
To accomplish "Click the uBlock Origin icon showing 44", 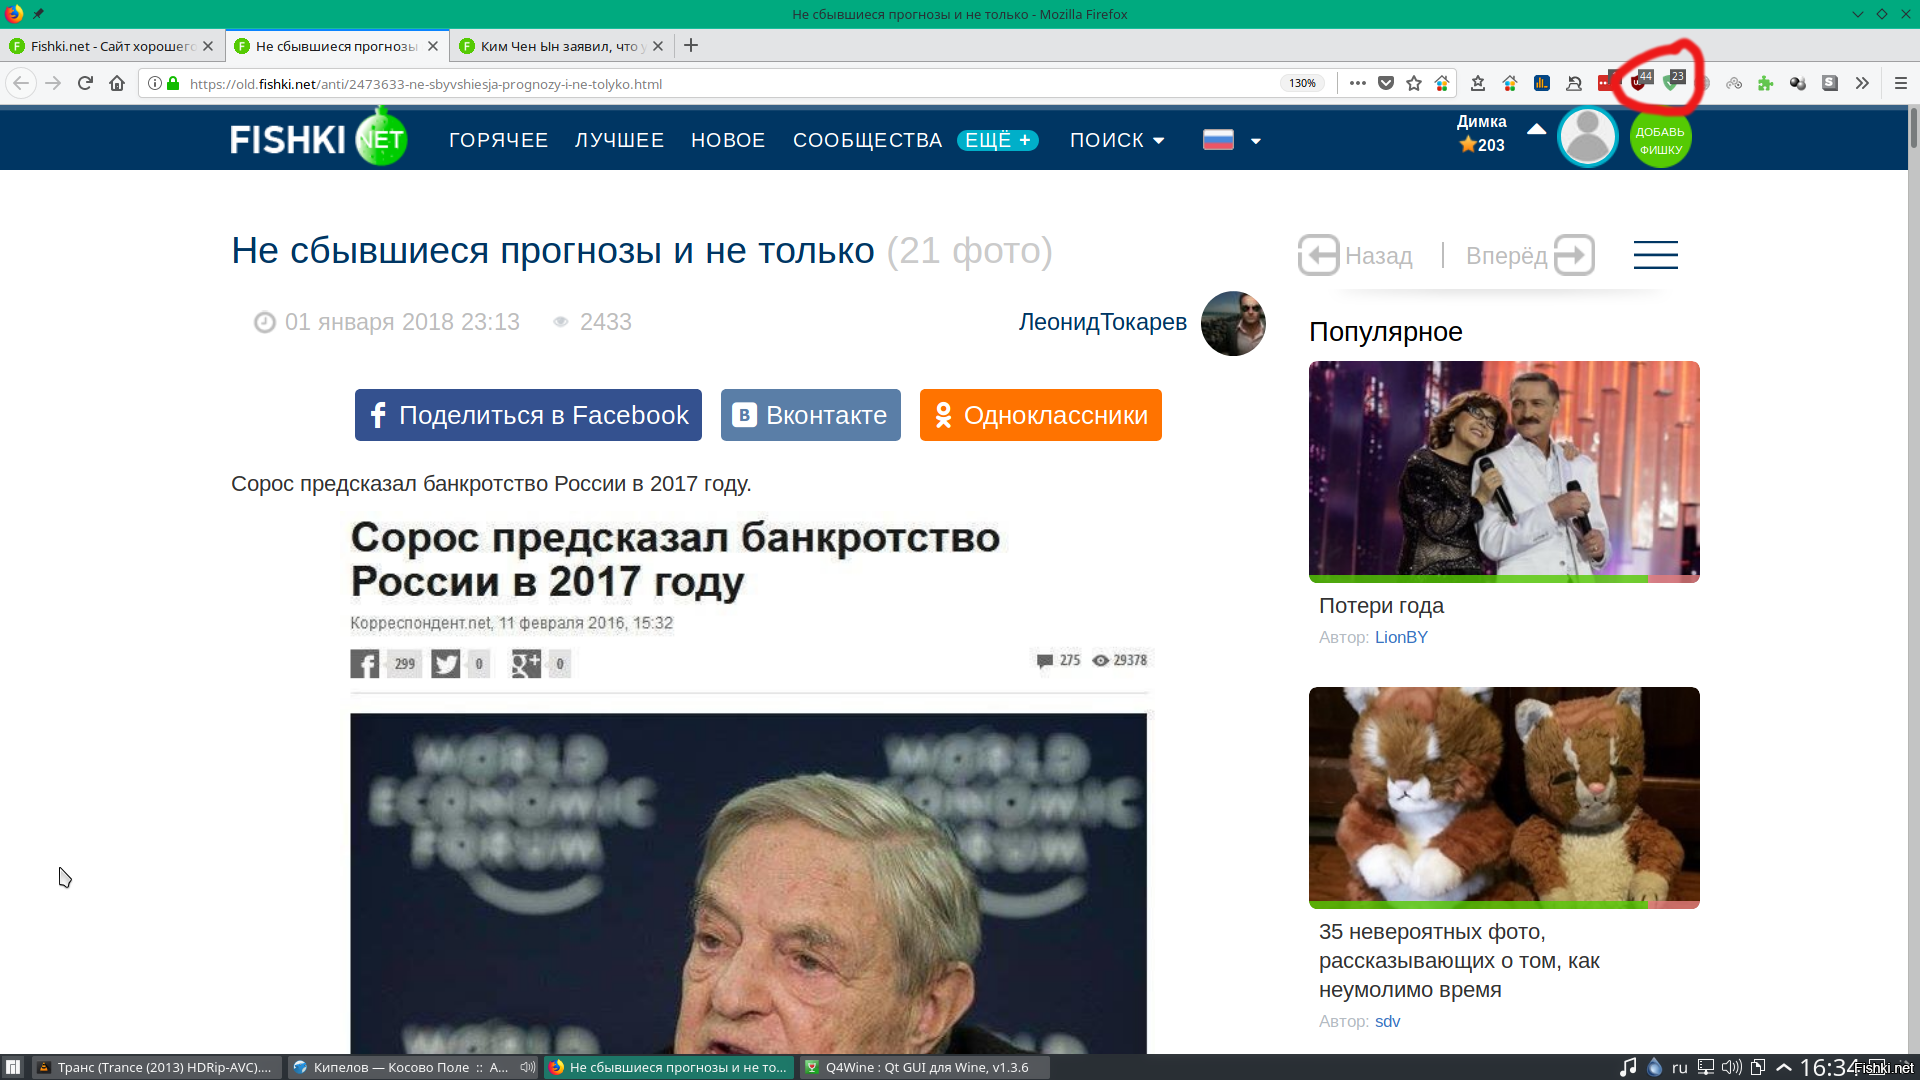I will point(1640,82).
